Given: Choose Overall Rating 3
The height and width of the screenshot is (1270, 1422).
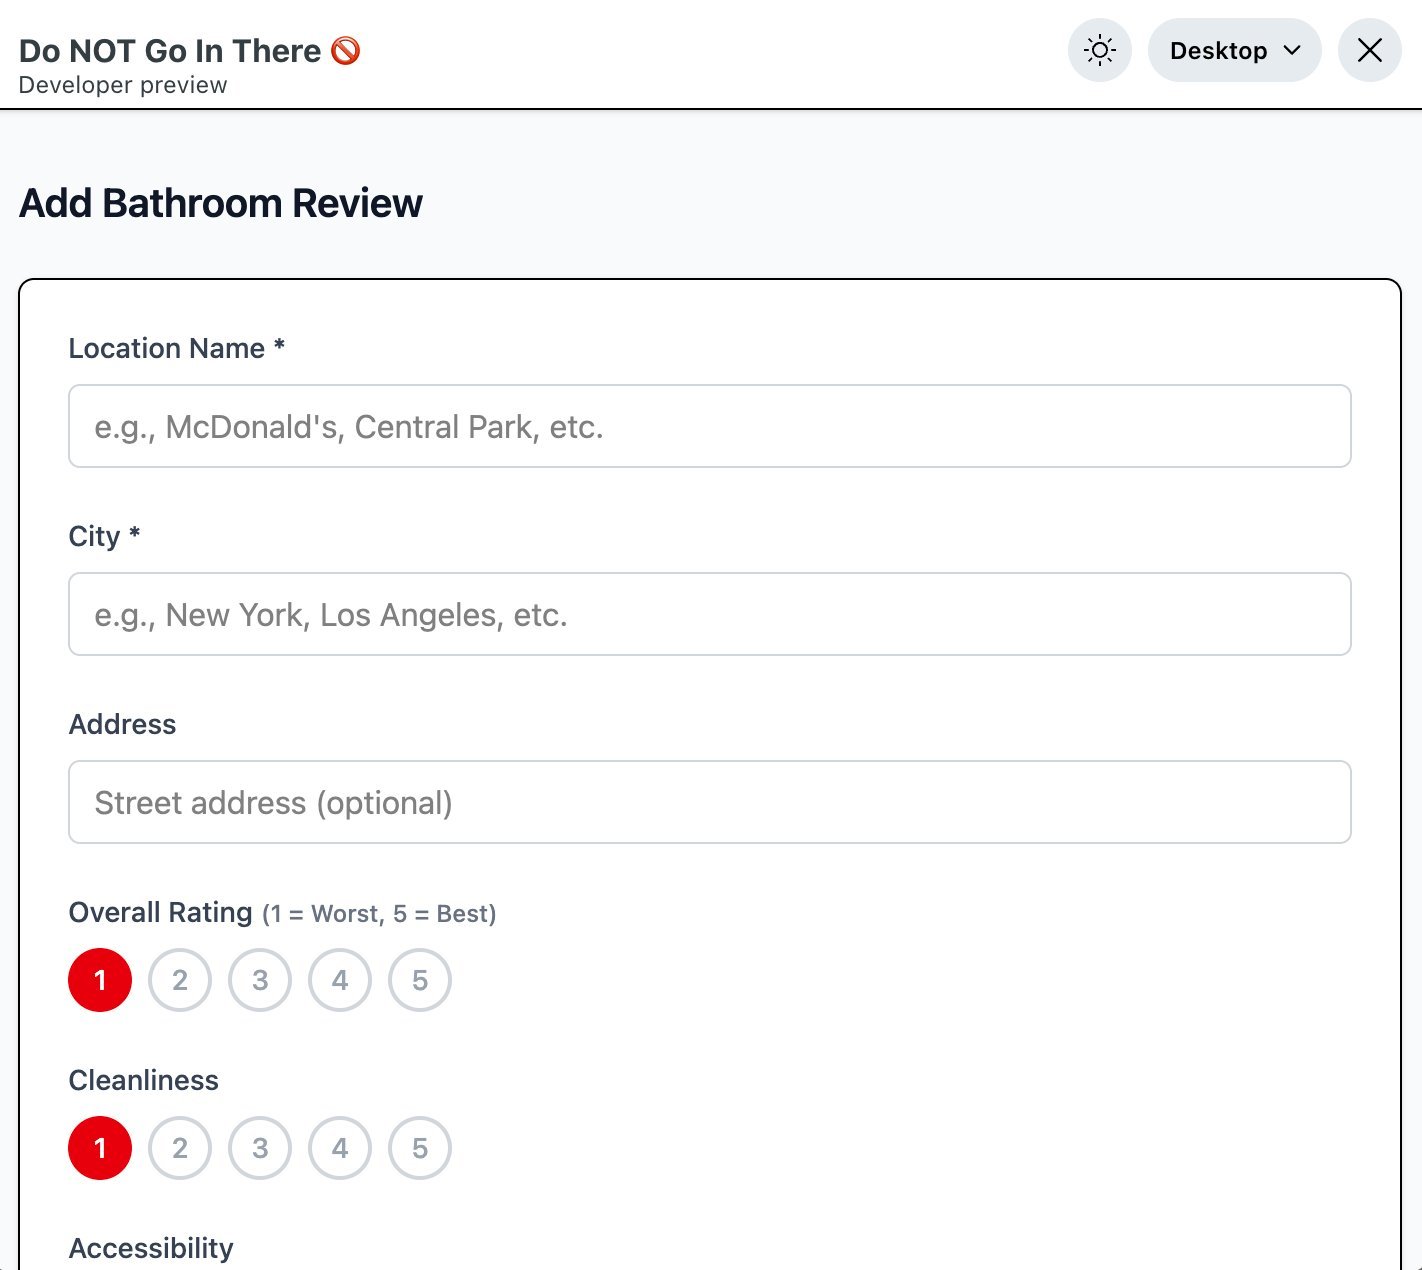Looking at the screenshot, I should tap(260, 980).
